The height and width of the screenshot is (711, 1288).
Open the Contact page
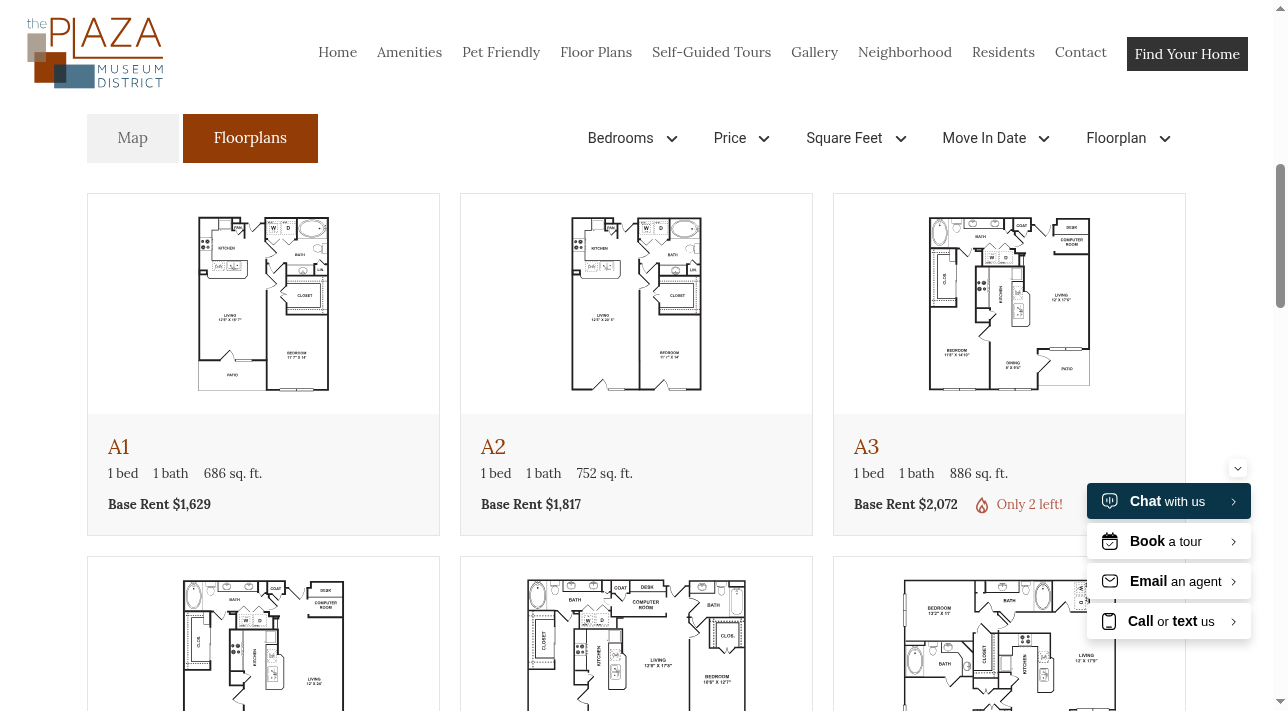[1081, 52]
